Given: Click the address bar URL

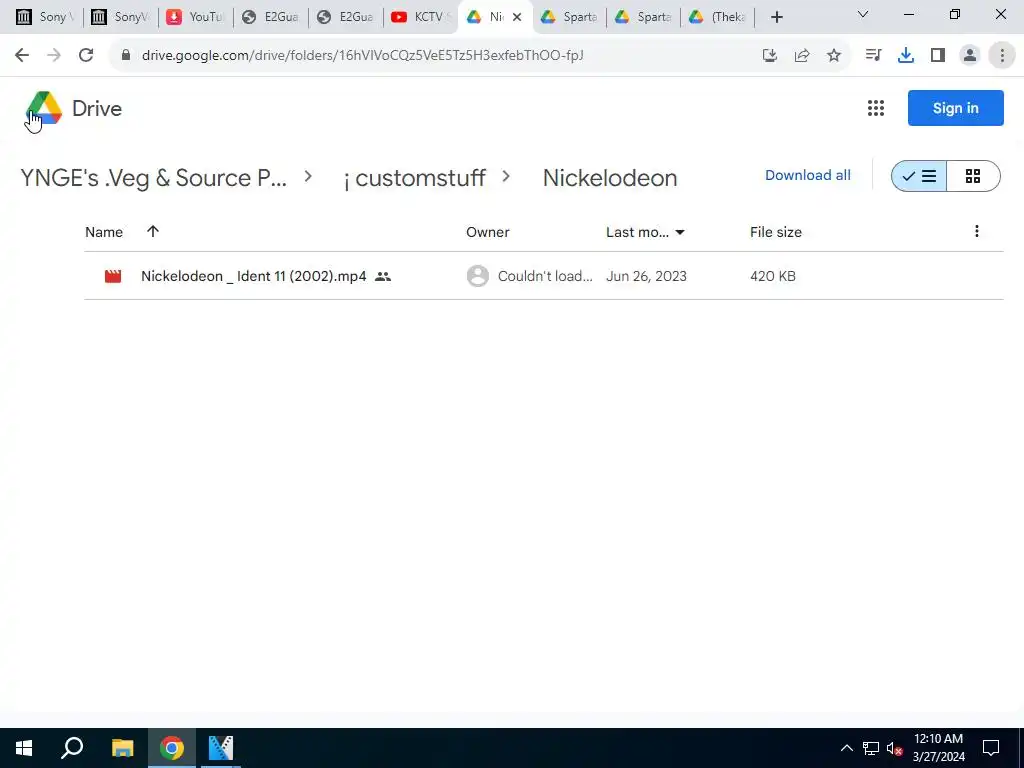Looking at the screenshot, I should coord(362,56).
